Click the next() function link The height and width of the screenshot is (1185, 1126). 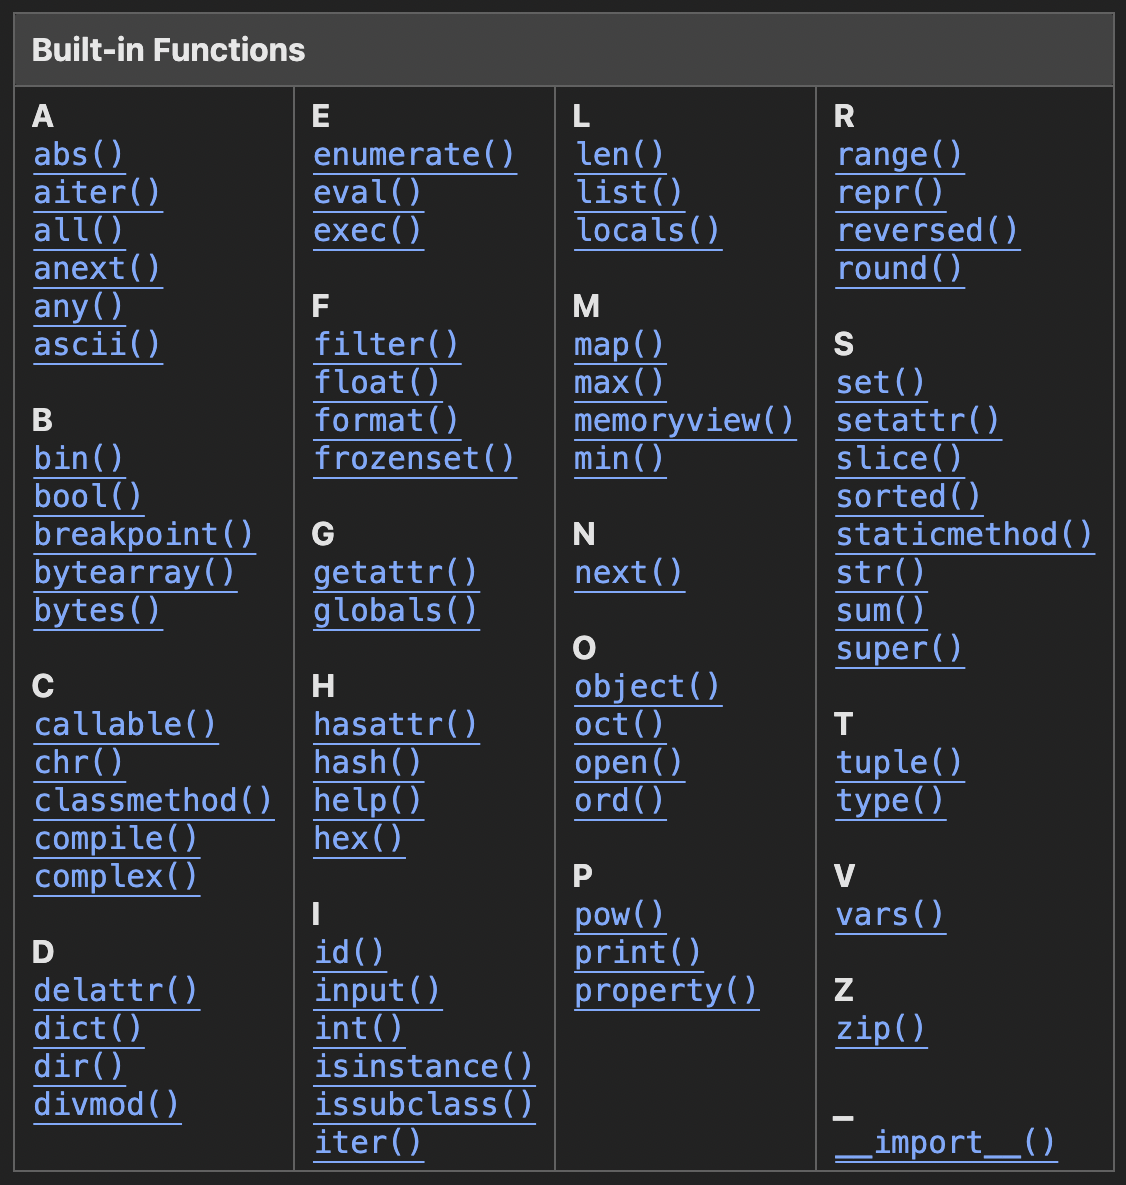tap(629, 573)
